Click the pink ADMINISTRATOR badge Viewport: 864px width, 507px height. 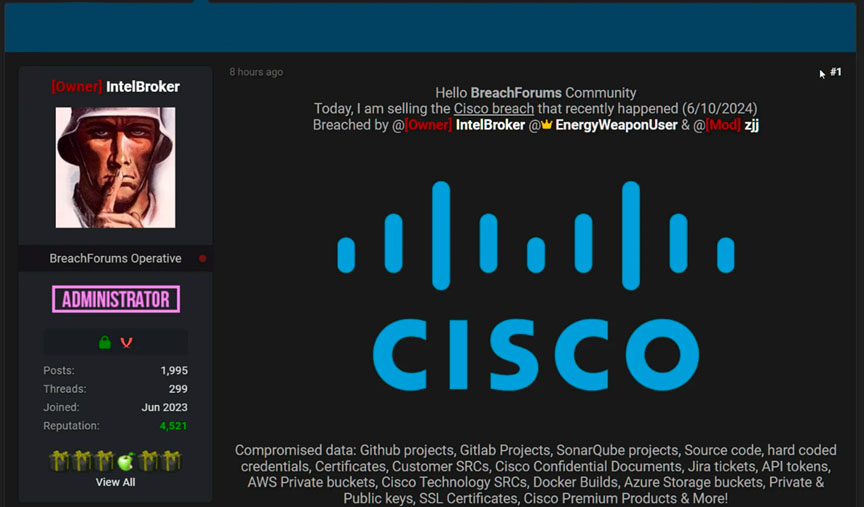[x=116, y=299]
